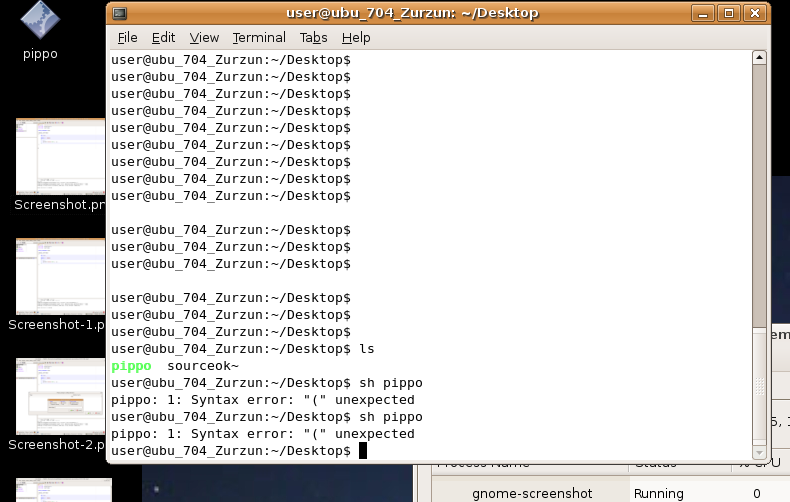The height and width of the screenshot is (502, 790).
Task: Click the pippo executable desktop icon
Action: click(x=40, y=20)
